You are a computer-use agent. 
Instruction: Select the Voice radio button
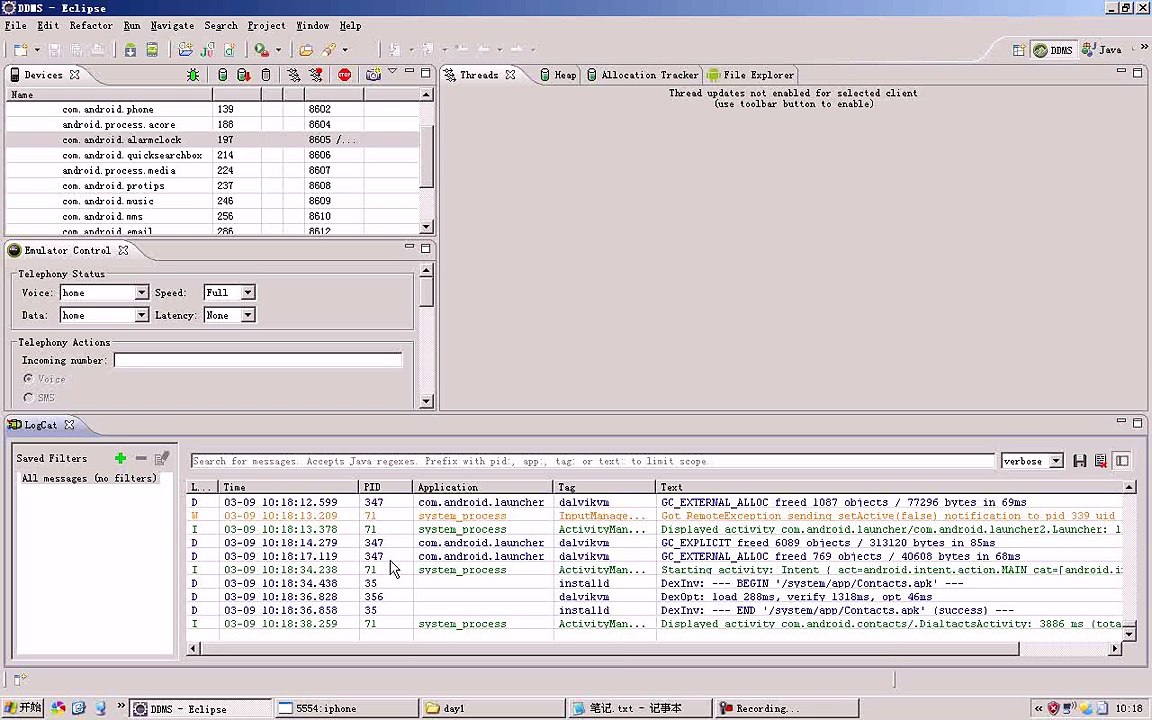point(28,379)
